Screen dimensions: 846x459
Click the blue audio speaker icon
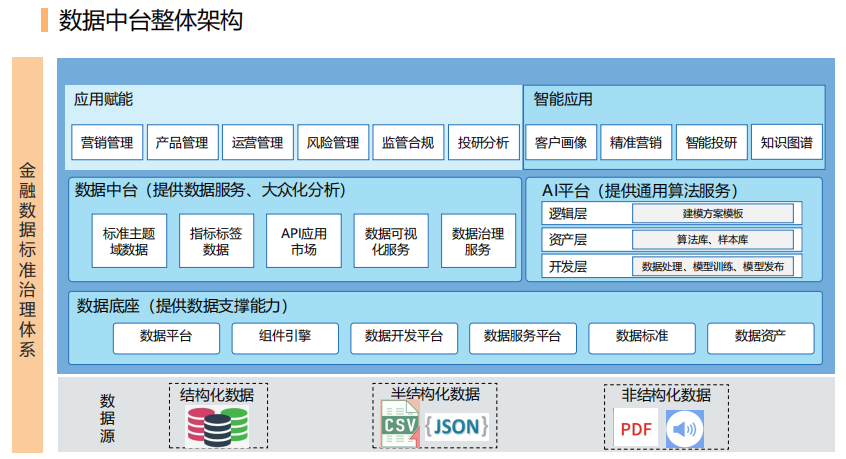685,429
